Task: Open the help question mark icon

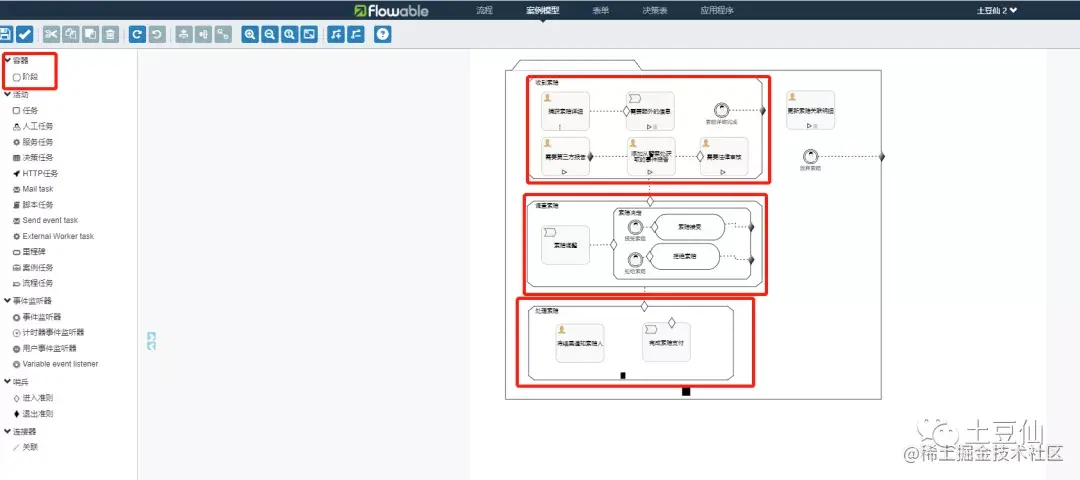Action: pyautogui.click(x=383, y=34)
